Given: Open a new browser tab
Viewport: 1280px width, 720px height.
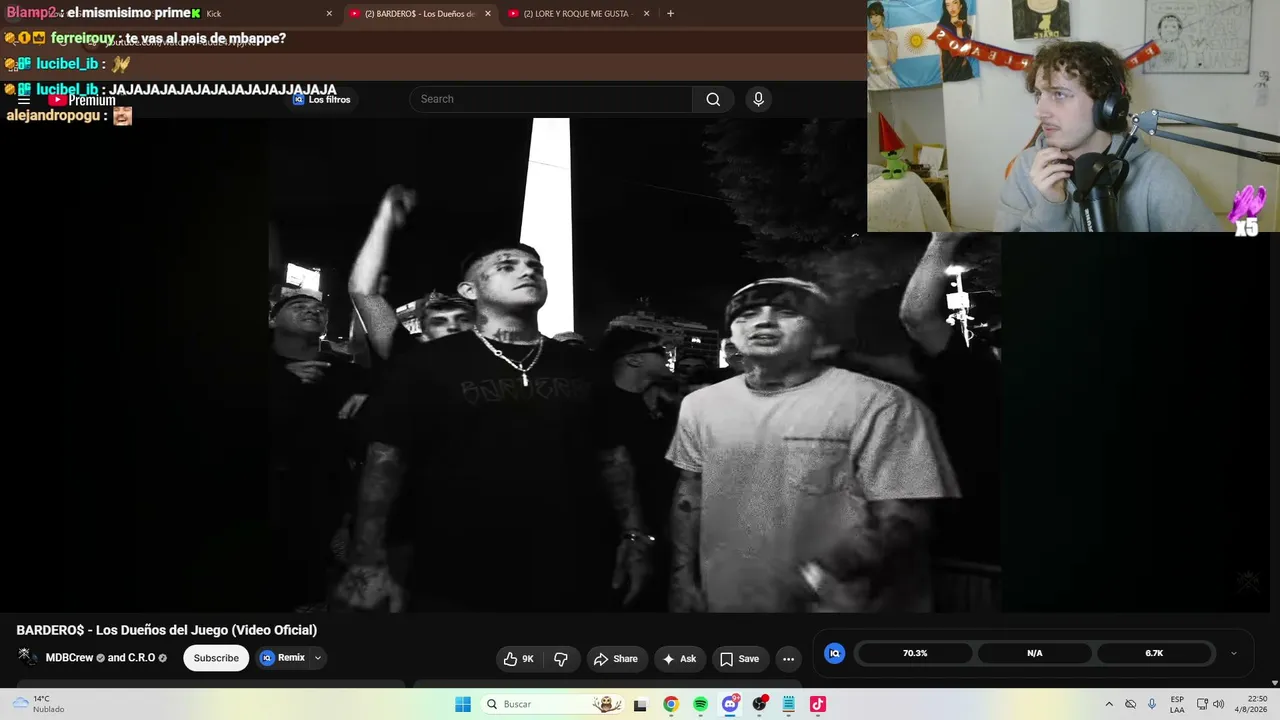Looking at the screenshot, I should coord(670,14).
